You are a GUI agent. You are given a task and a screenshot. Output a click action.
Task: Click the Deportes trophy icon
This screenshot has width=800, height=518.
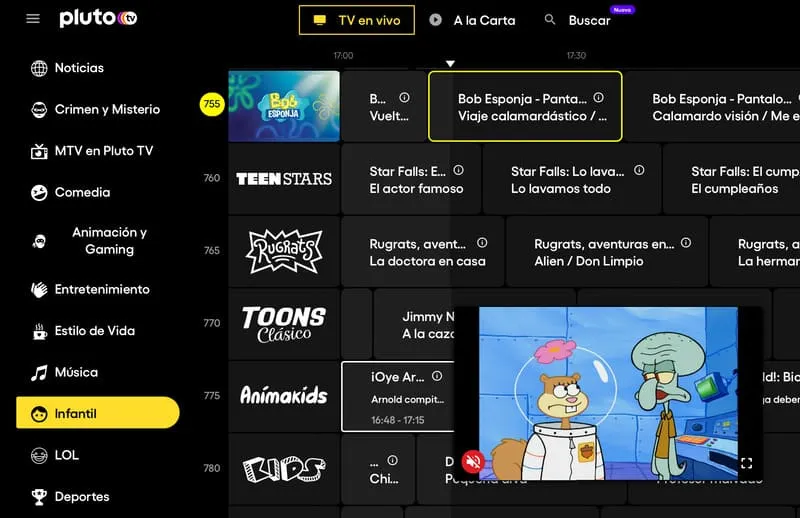pyautogui.click(x=39, y=497)
